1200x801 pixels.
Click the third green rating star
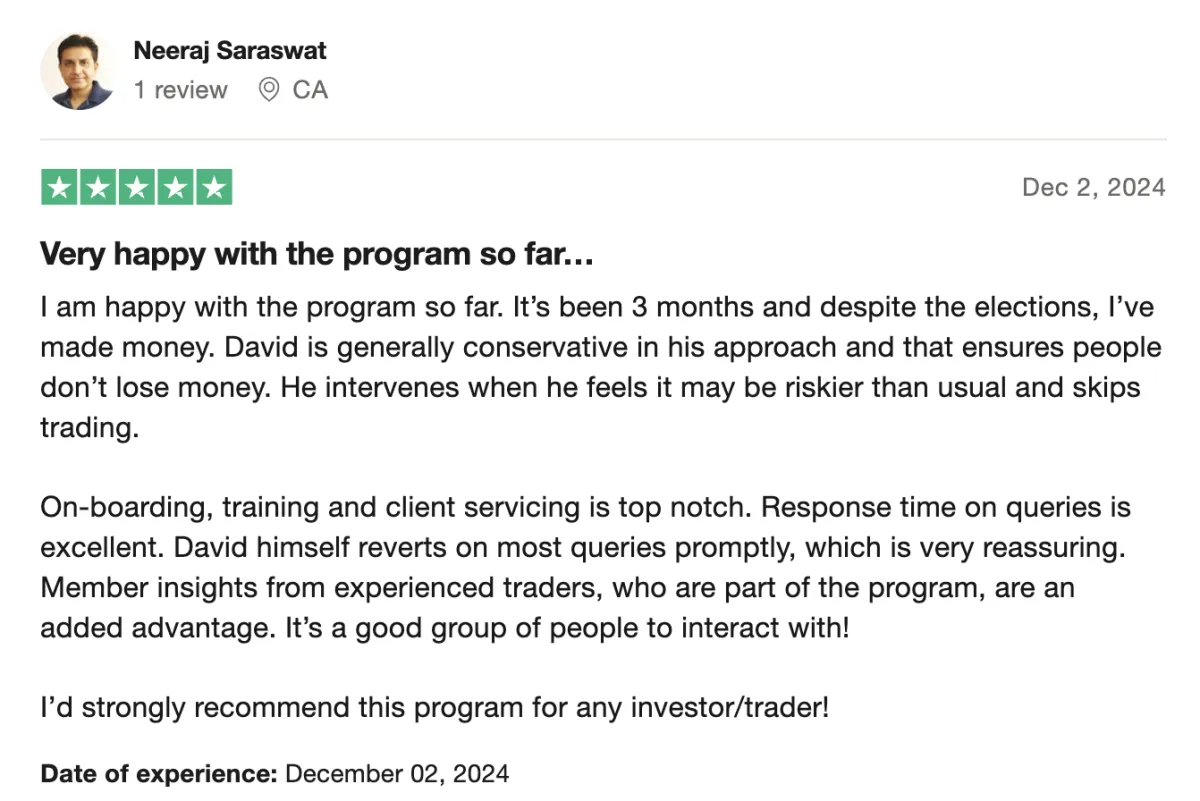point(136,188)
